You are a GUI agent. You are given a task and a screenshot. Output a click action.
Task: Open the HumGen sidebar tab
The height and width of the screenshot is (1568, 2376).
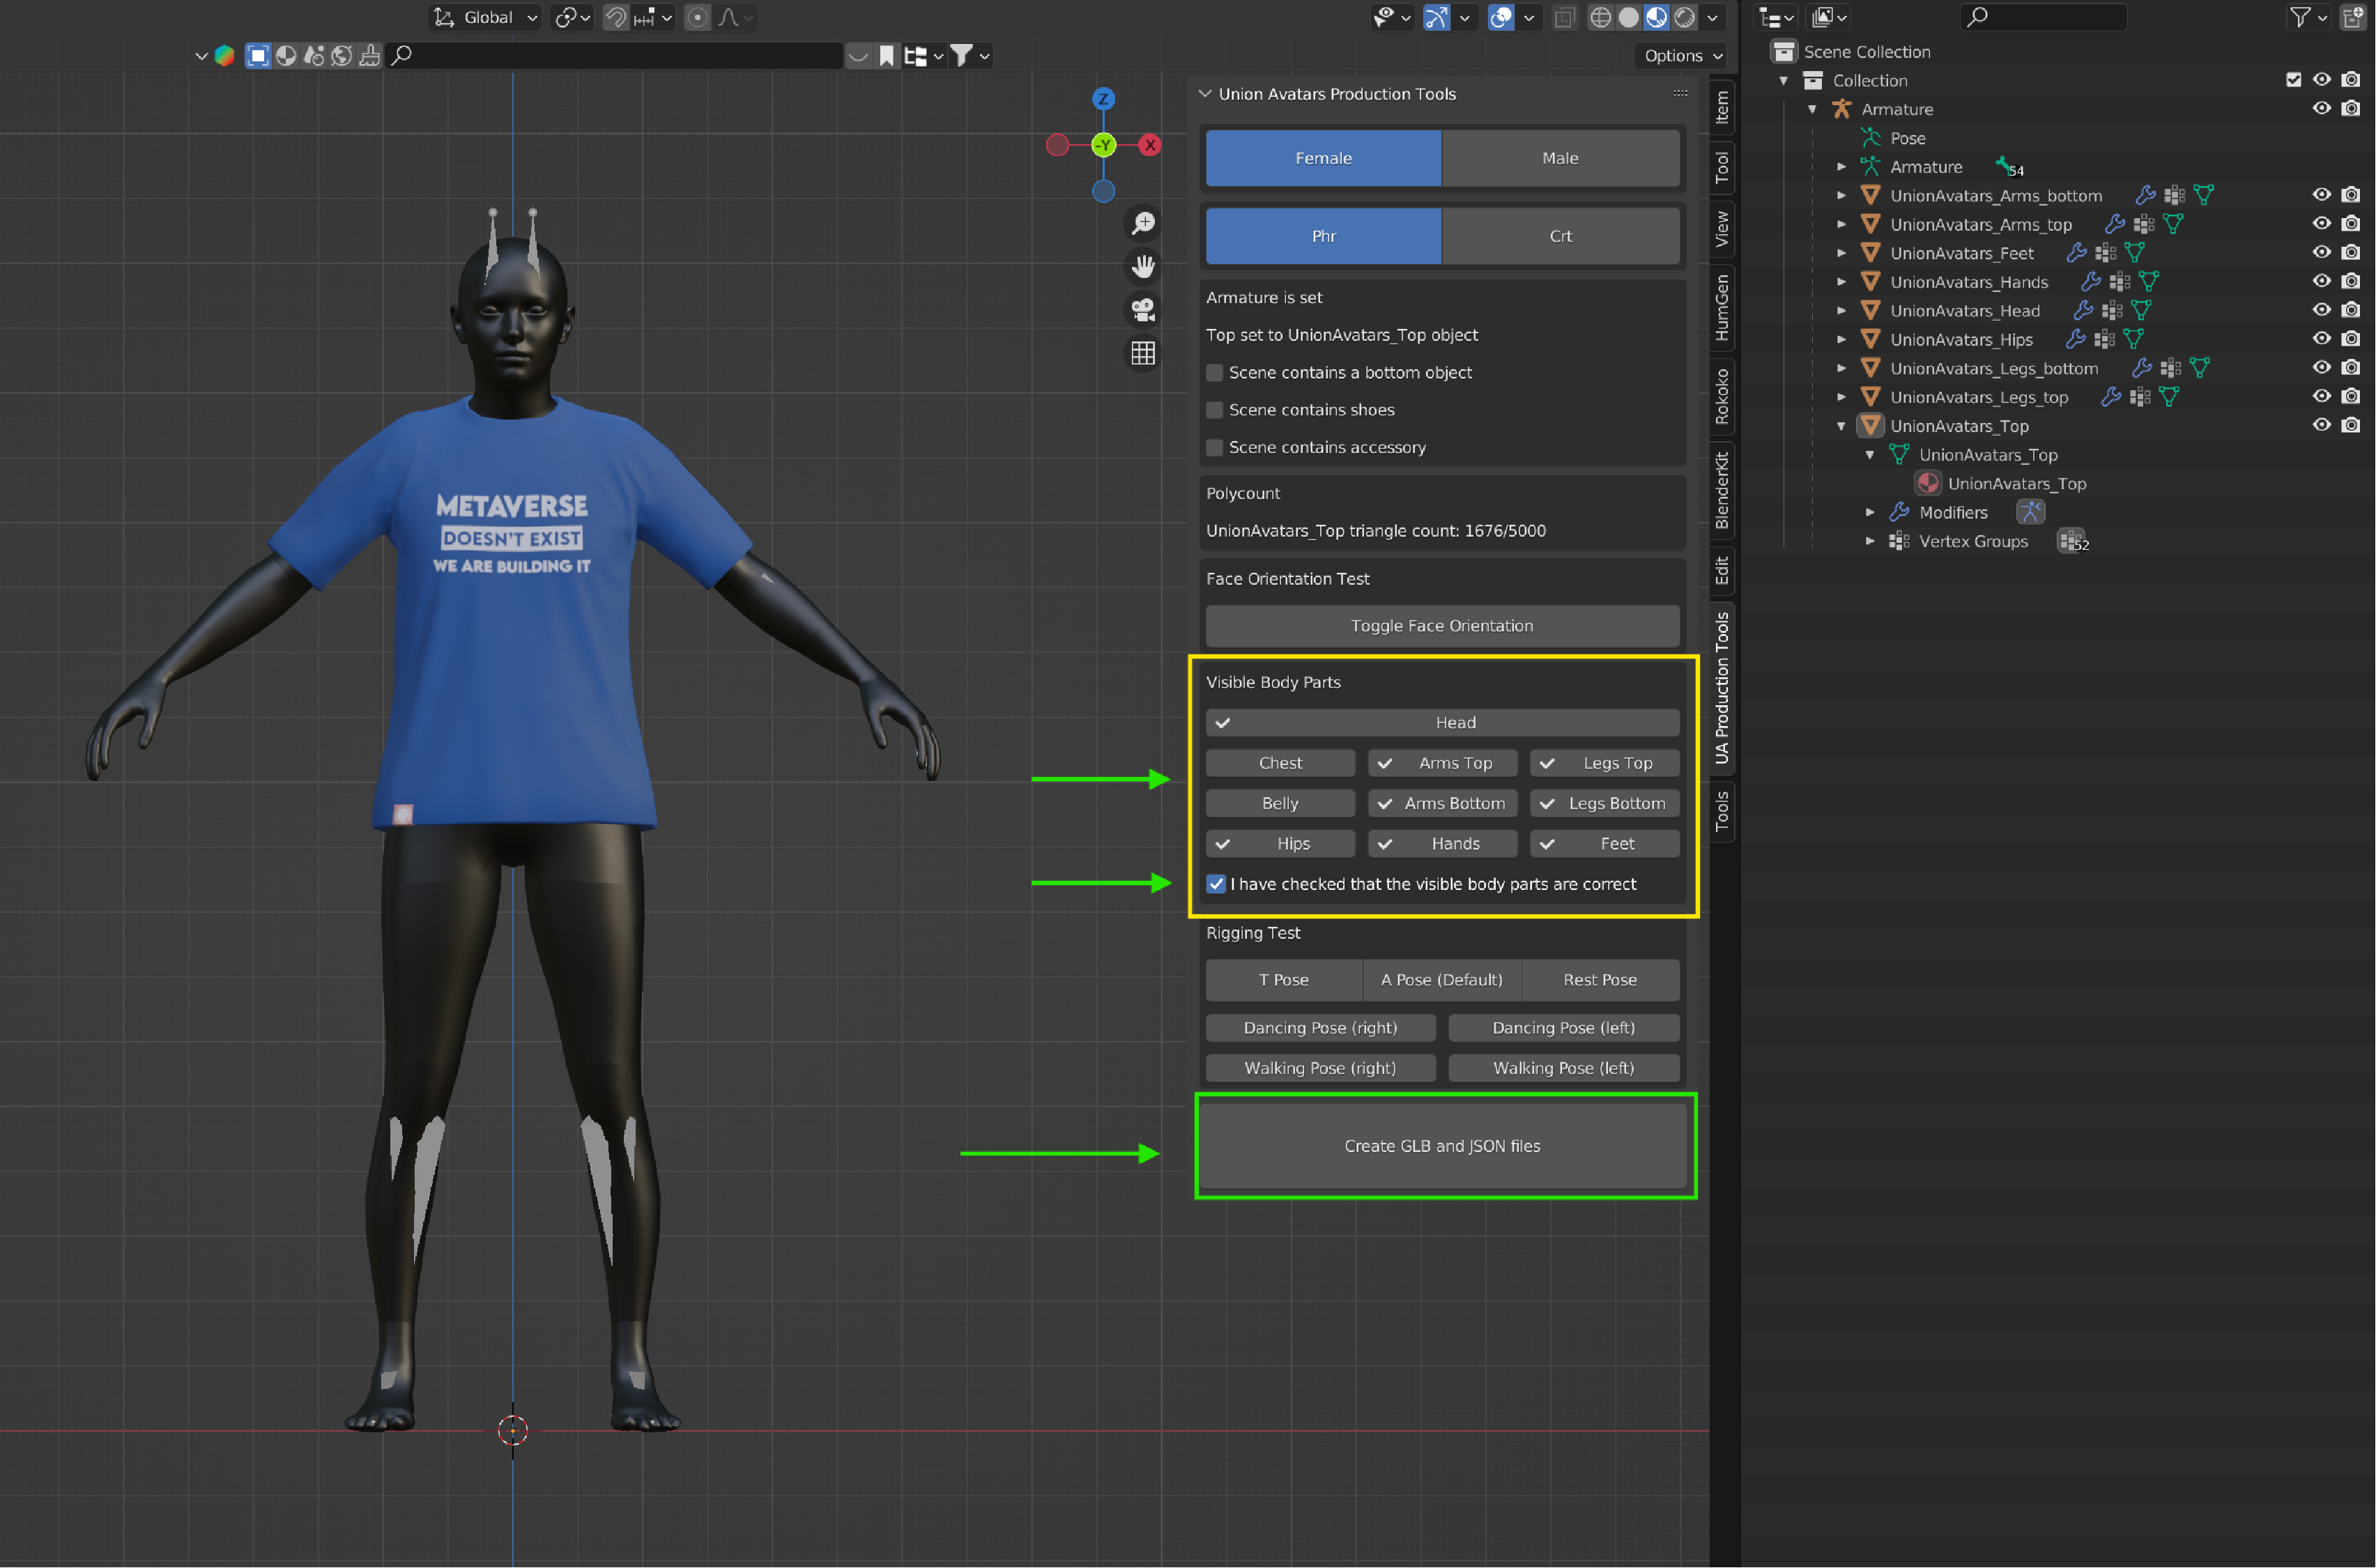1722,307
